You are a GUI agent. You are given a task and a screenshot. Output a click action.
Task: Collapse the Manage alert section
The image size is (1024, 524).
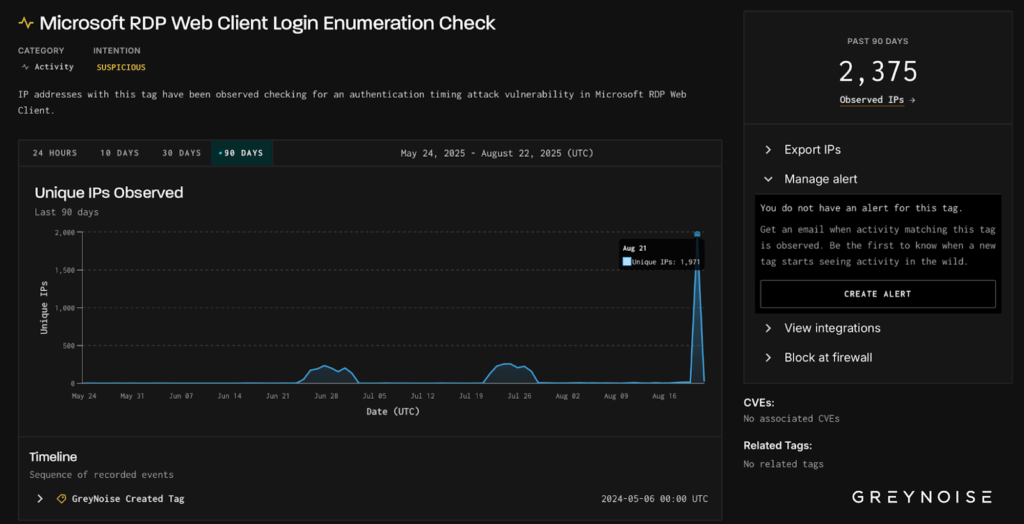click(x=819, y=179)
